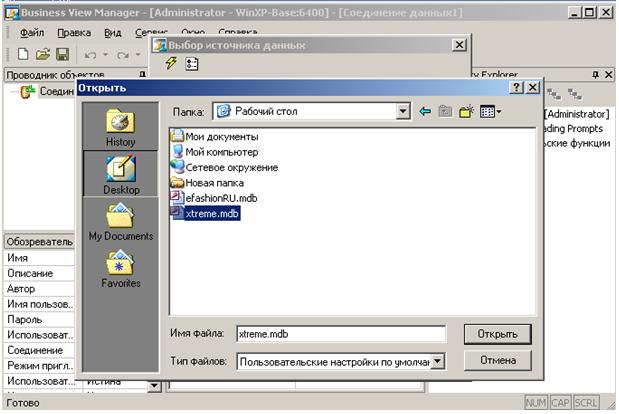
Task: Select the Мой компьютер item
Action: (x=215, y=152)
